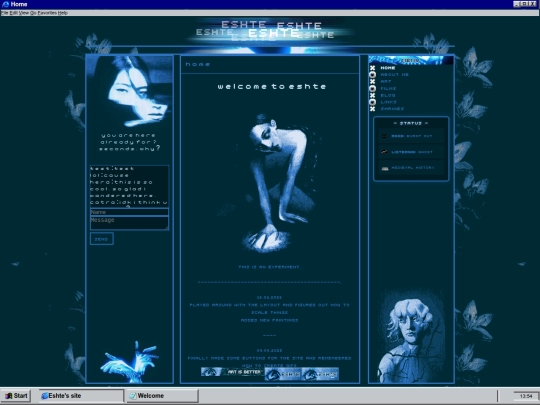Click the O heart icon beside About Me
Viewport: 540px width, 405px height.
point(372,75)
